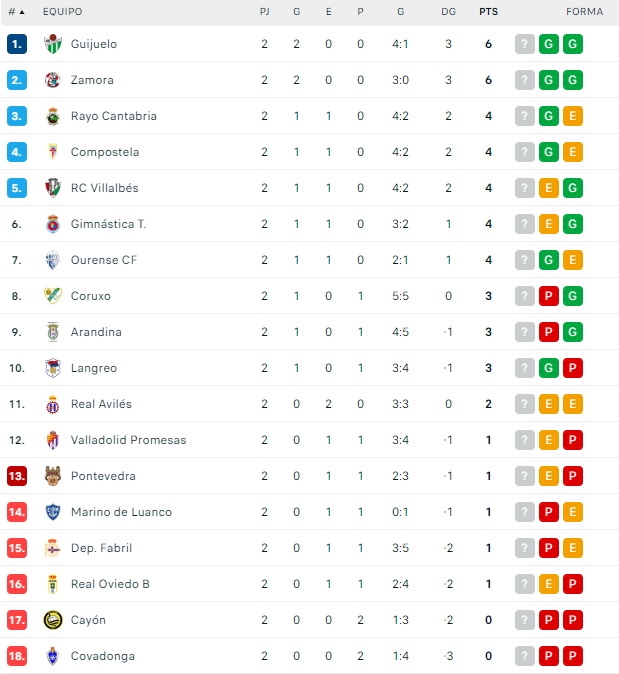Viewport: 619px width, 674px height.
Task: Click Guijuelo's gray question-mark form badge
Action: click(x=525, y=44)
